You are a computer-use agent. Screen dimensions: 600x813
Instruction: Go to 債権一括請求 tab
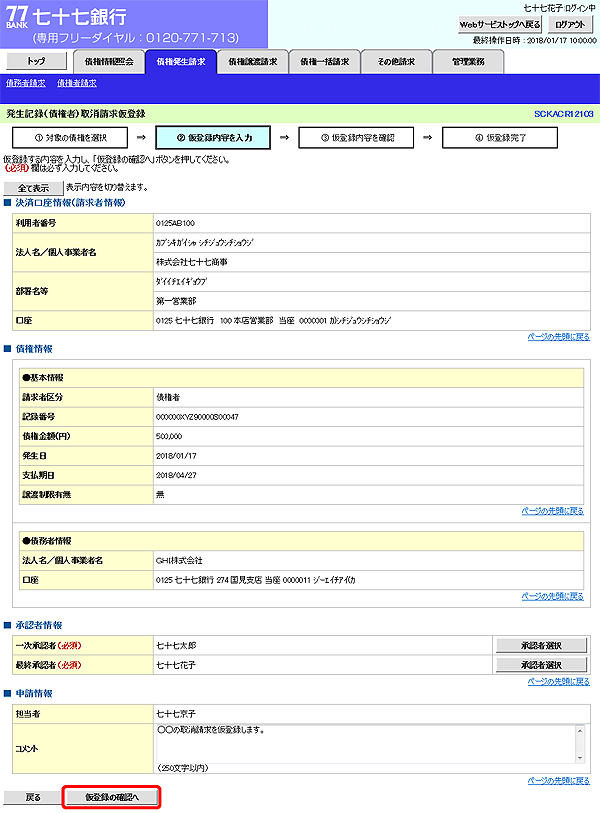[x=325, y=62]
